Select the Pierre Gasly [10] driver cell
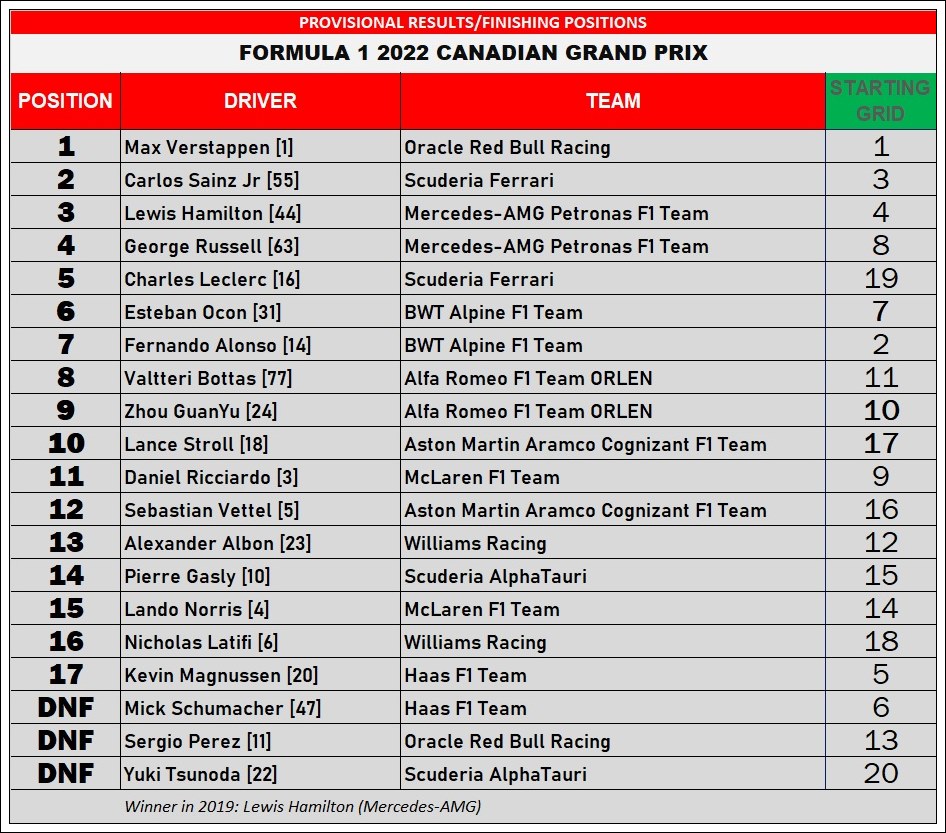 tap(197, 576)
